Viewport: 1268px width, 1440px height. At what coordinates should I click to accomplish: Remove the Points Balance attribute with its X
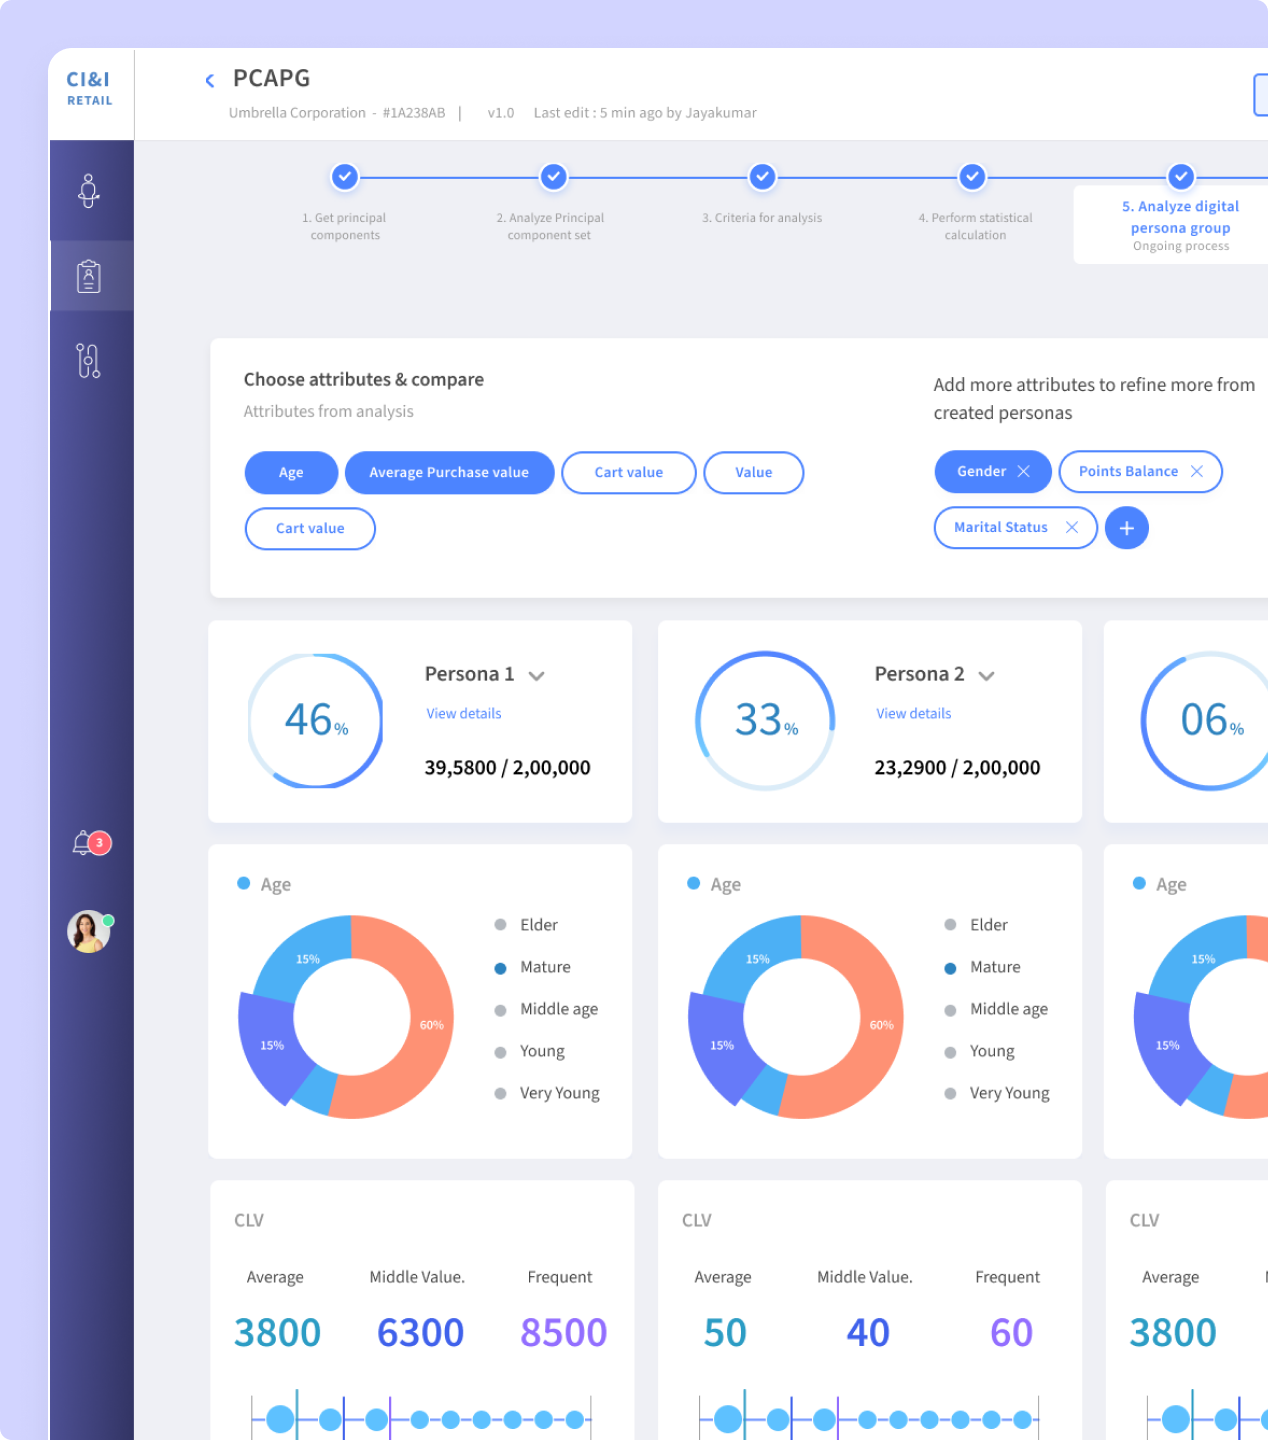(x=1196, y=471)
